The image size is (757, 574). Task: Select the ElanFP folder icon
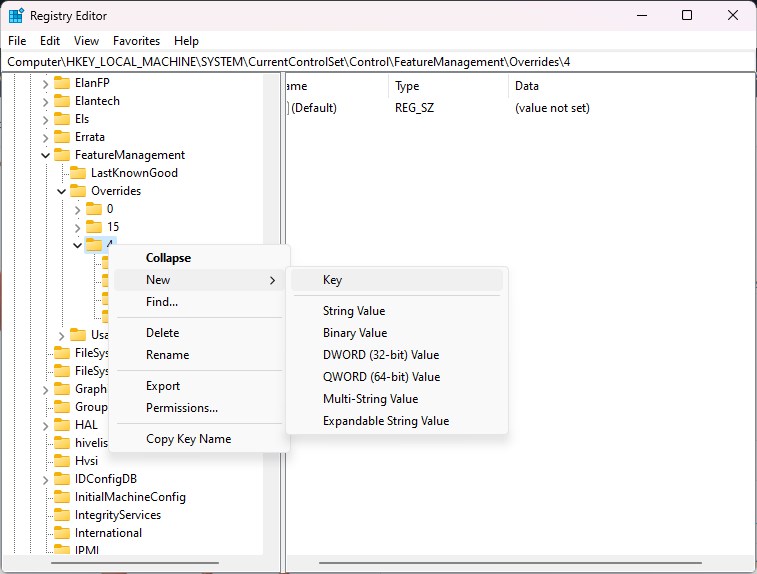point(62,83)
